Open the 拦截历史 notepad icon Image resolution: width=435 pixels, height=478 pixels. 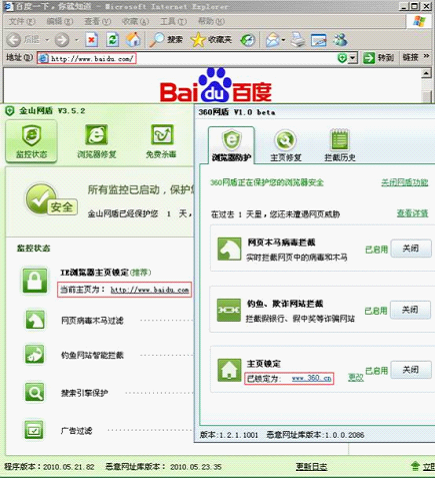point(340,139)
